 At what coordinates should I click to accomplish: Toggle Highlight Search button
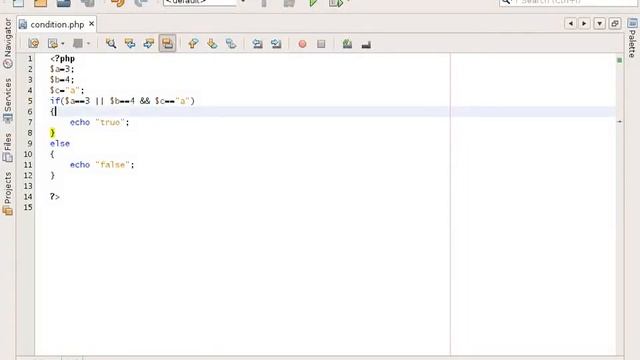(x=167, y=44)
